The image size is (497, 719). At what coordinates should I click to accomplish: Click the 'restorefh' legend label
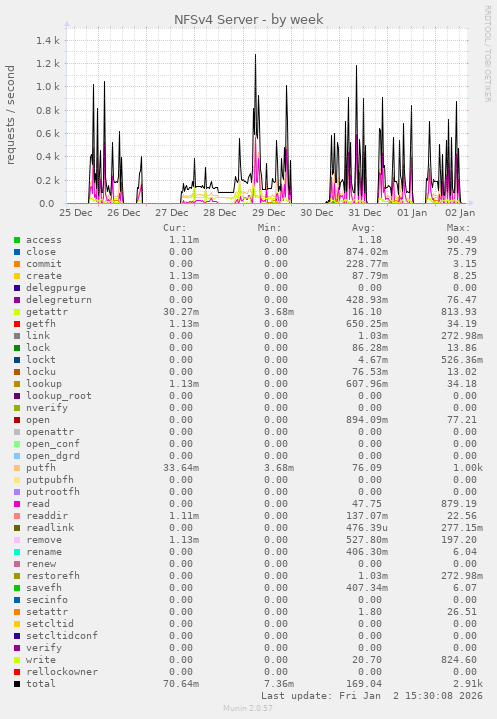click(x=53, y=575)
